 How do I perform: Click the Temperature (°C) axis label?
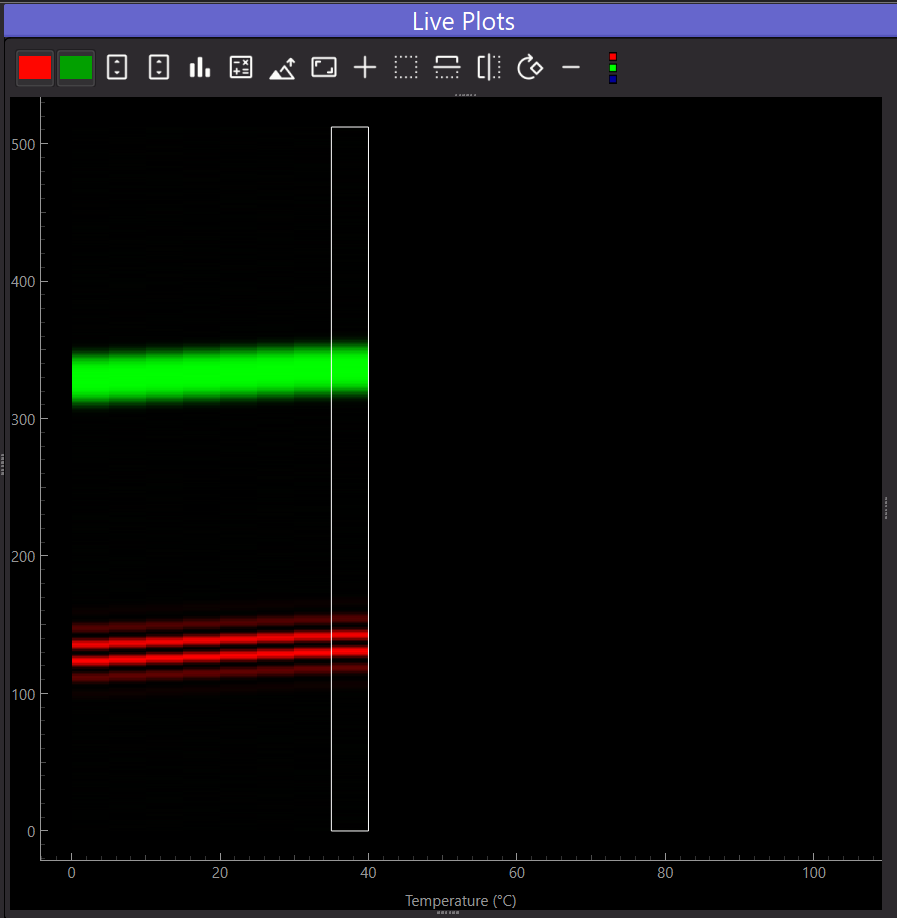[x=461, y=900]
